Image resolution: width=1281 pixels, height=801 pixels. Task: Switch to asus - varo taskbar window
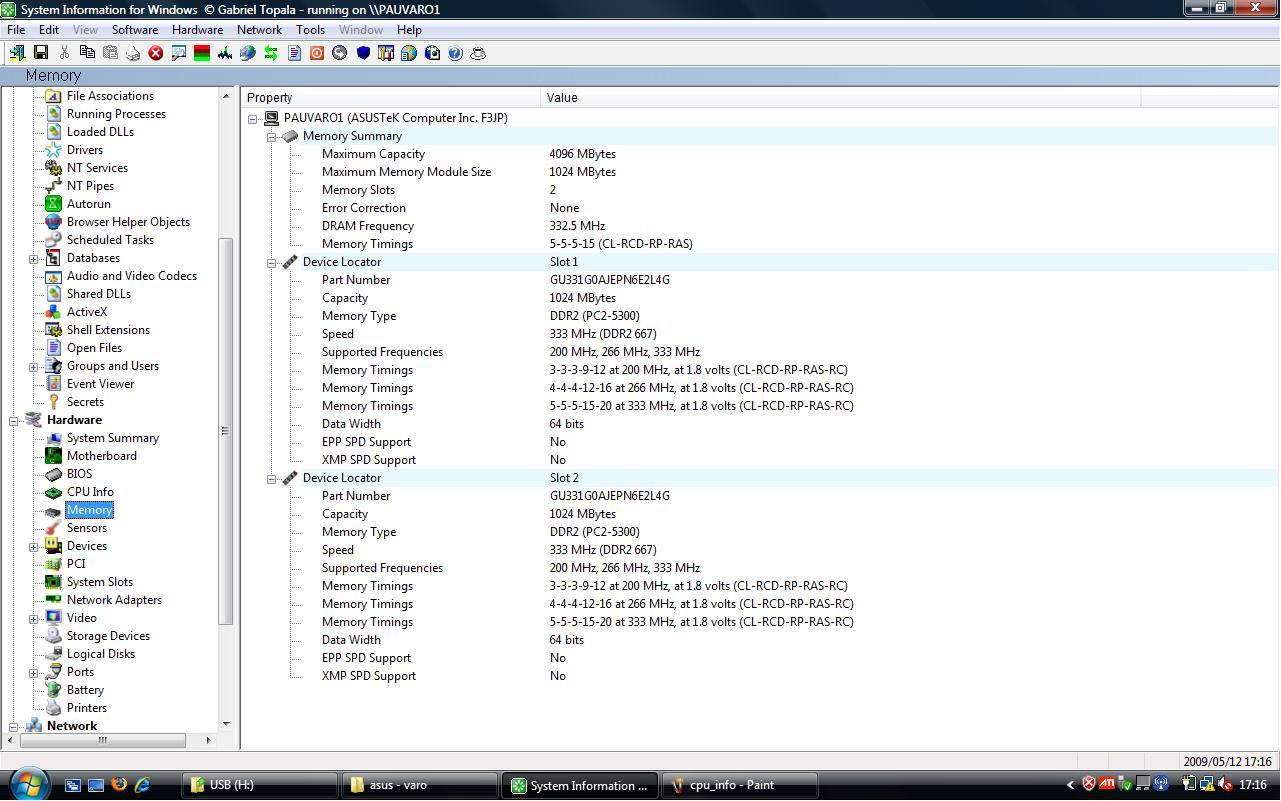(420, 785)
